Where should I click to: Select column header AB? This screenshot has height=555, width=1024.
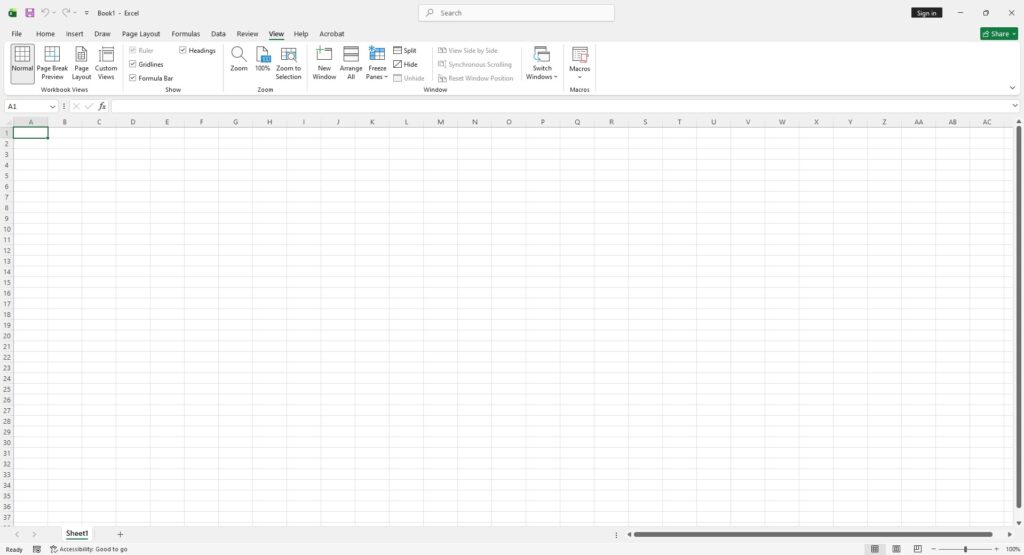[x=952, y=122]
